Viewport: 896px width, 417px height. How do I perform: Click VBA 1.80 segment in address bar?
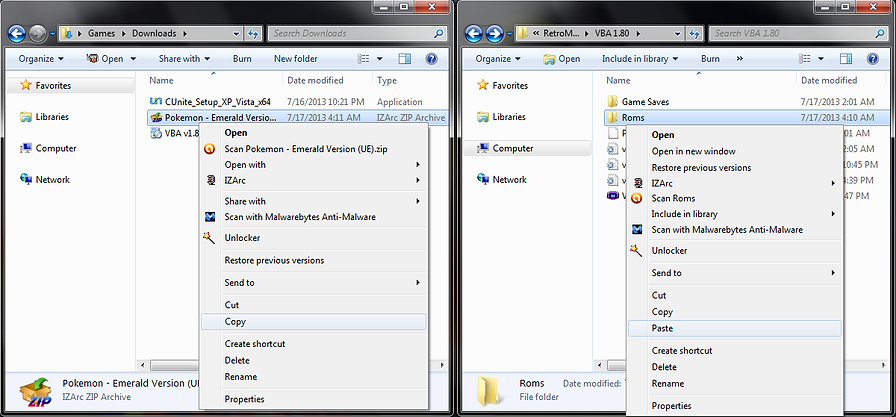click(613, 34)
